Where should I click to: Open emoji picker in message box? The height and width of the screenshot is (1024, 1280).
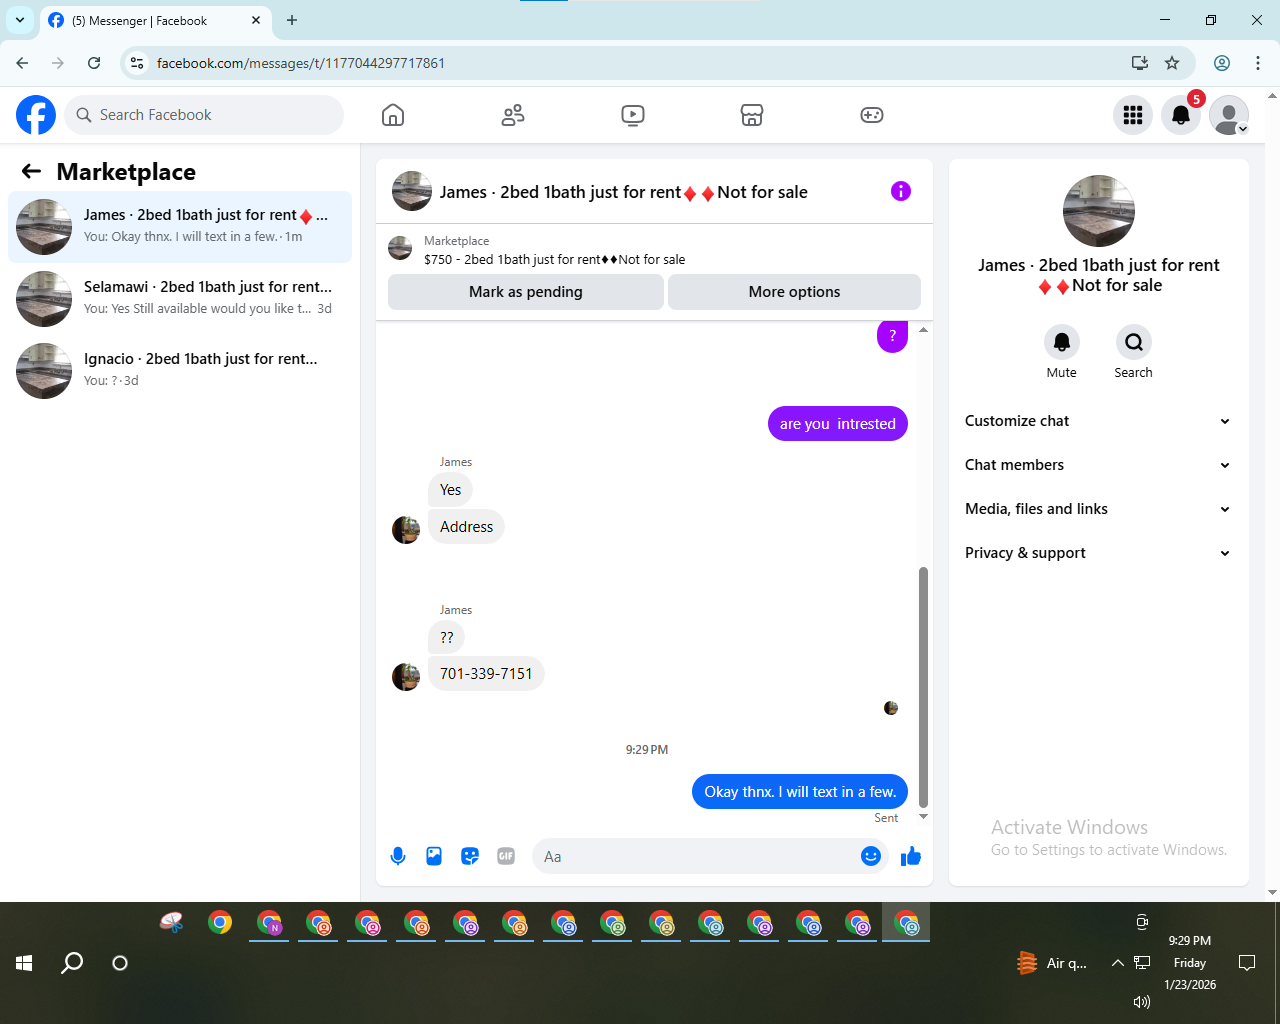(871, 856)
